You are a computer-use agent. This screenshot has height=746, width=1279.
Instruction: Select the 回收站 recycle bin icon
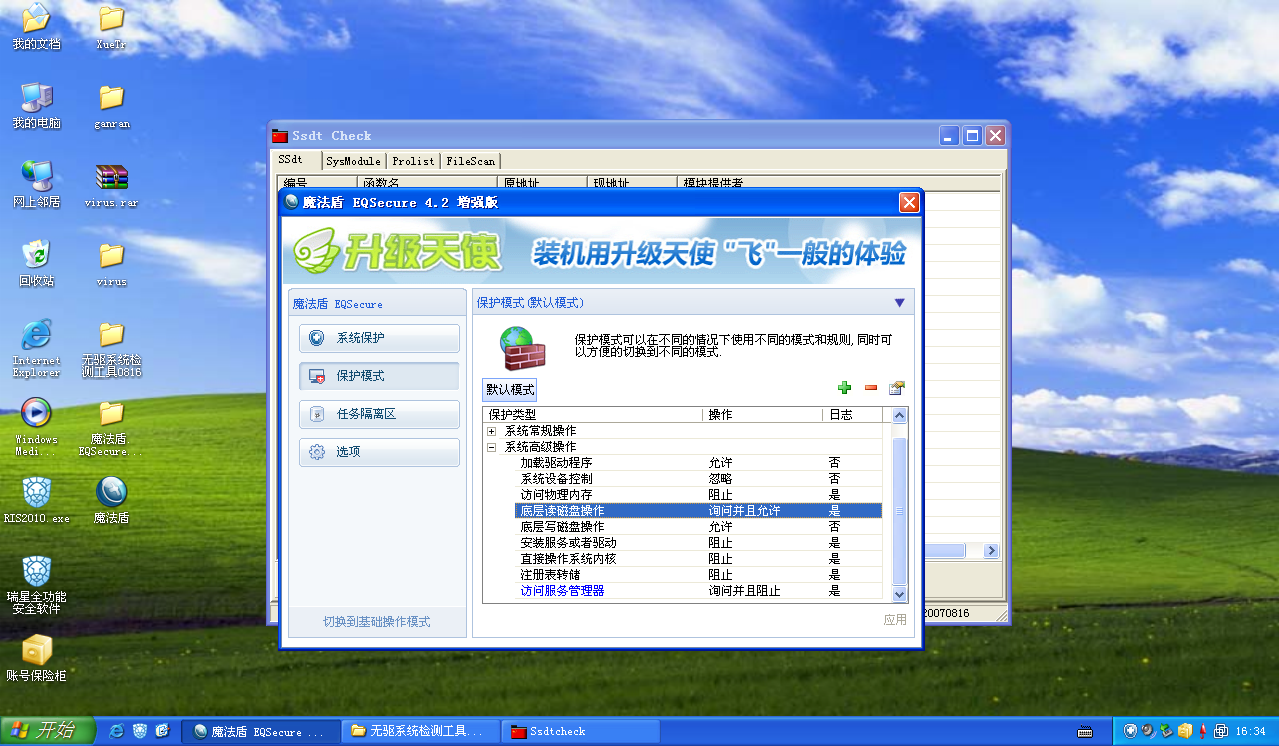click(36, 263)
